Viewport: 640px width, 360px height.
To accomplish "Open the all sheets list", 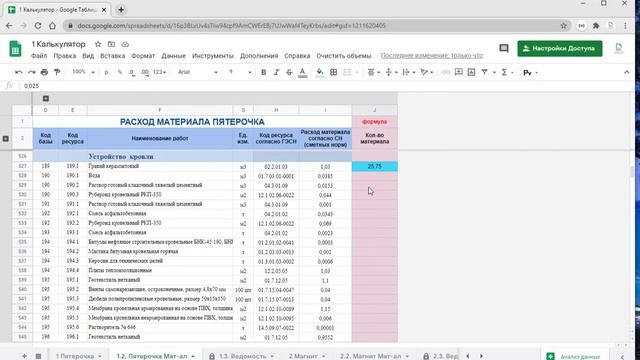I will coord(38,356).
